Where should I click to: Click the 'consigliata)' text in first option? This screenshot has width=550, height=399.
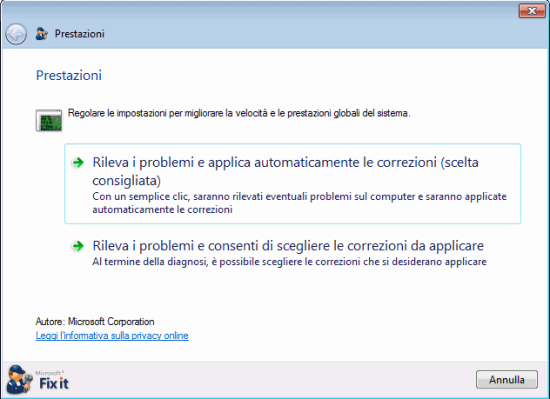tap(127, 181)
